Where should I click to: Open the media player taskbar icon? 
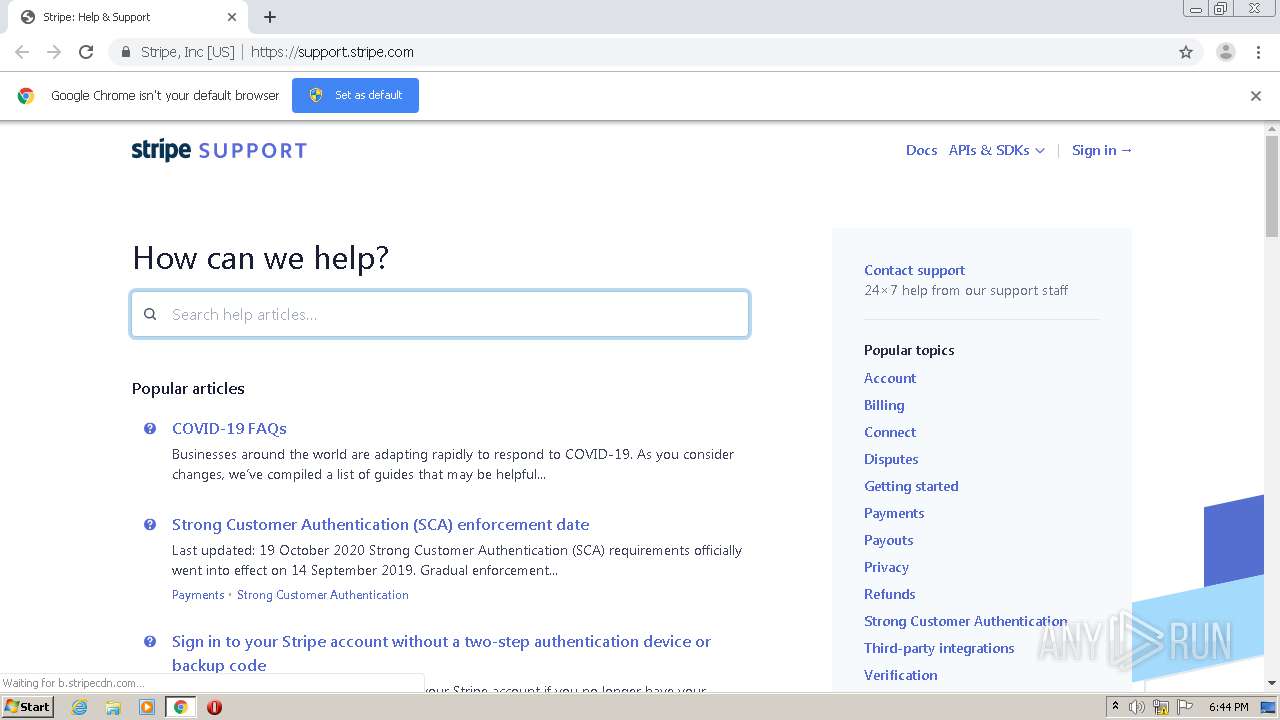click(147, 707)
